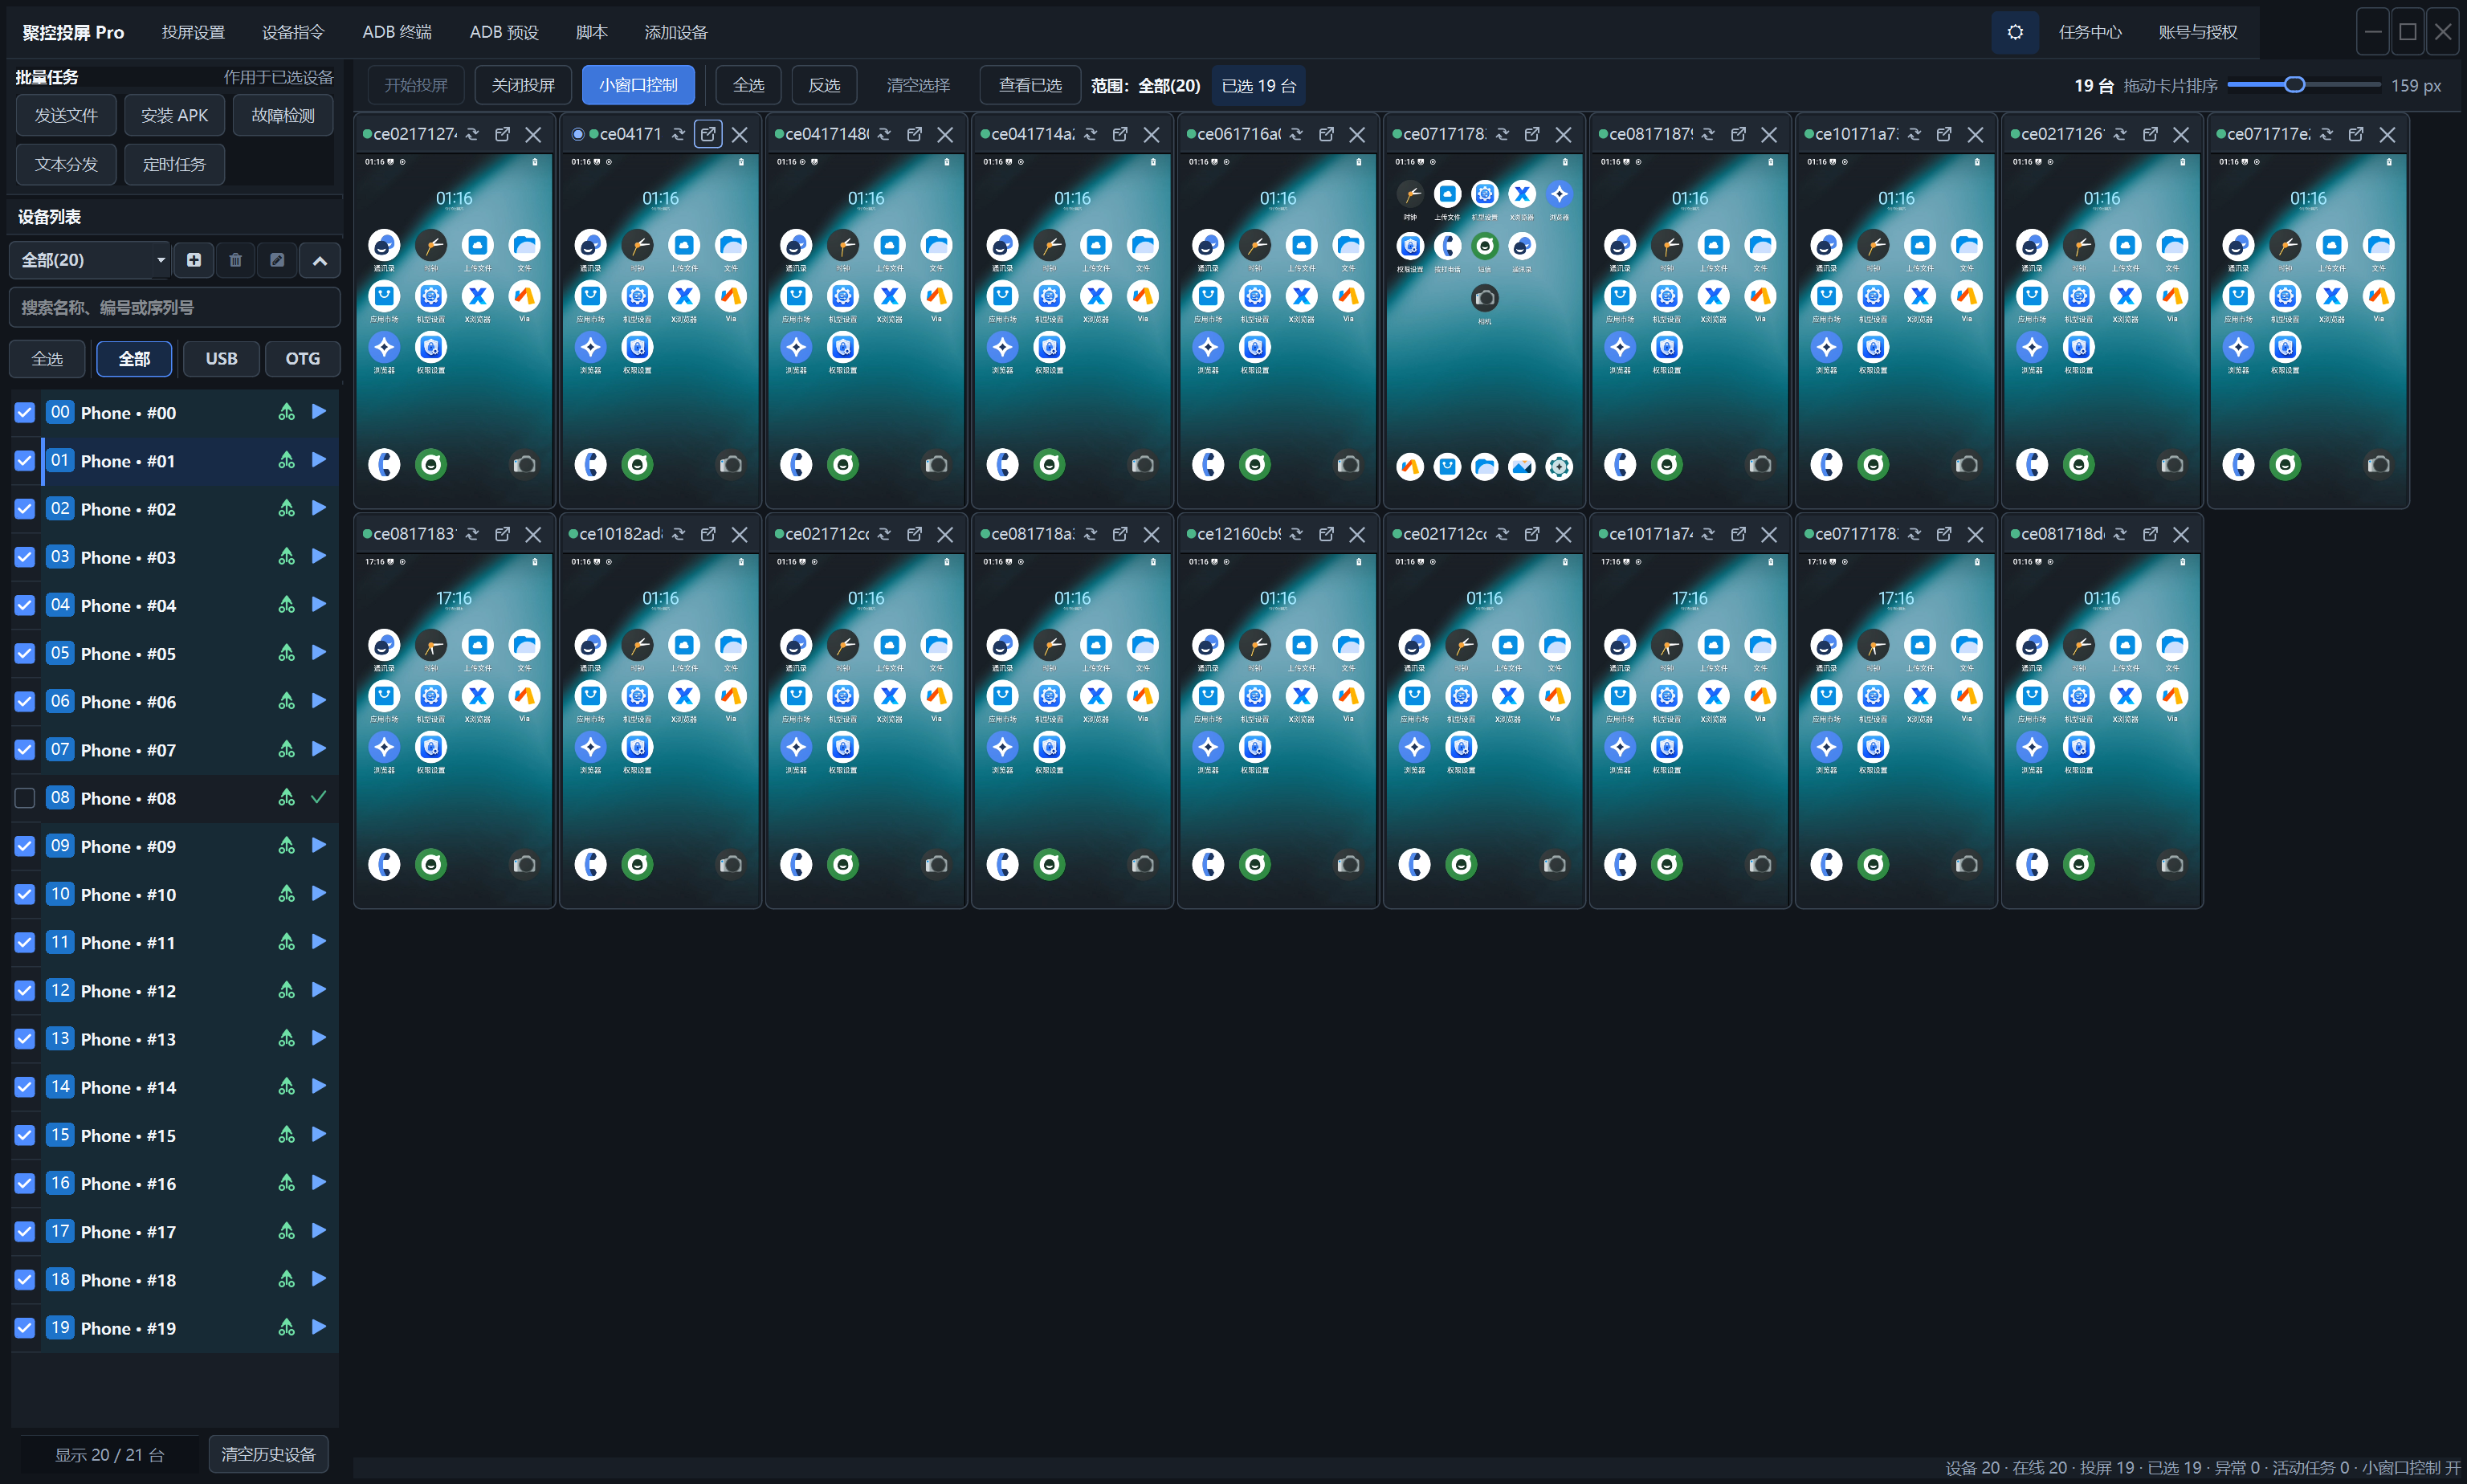The width and height of the screenshot is (2467, 1484).
Task: Uncheck the Phone #00 checkbox
Action: click(x=25, y=412)
